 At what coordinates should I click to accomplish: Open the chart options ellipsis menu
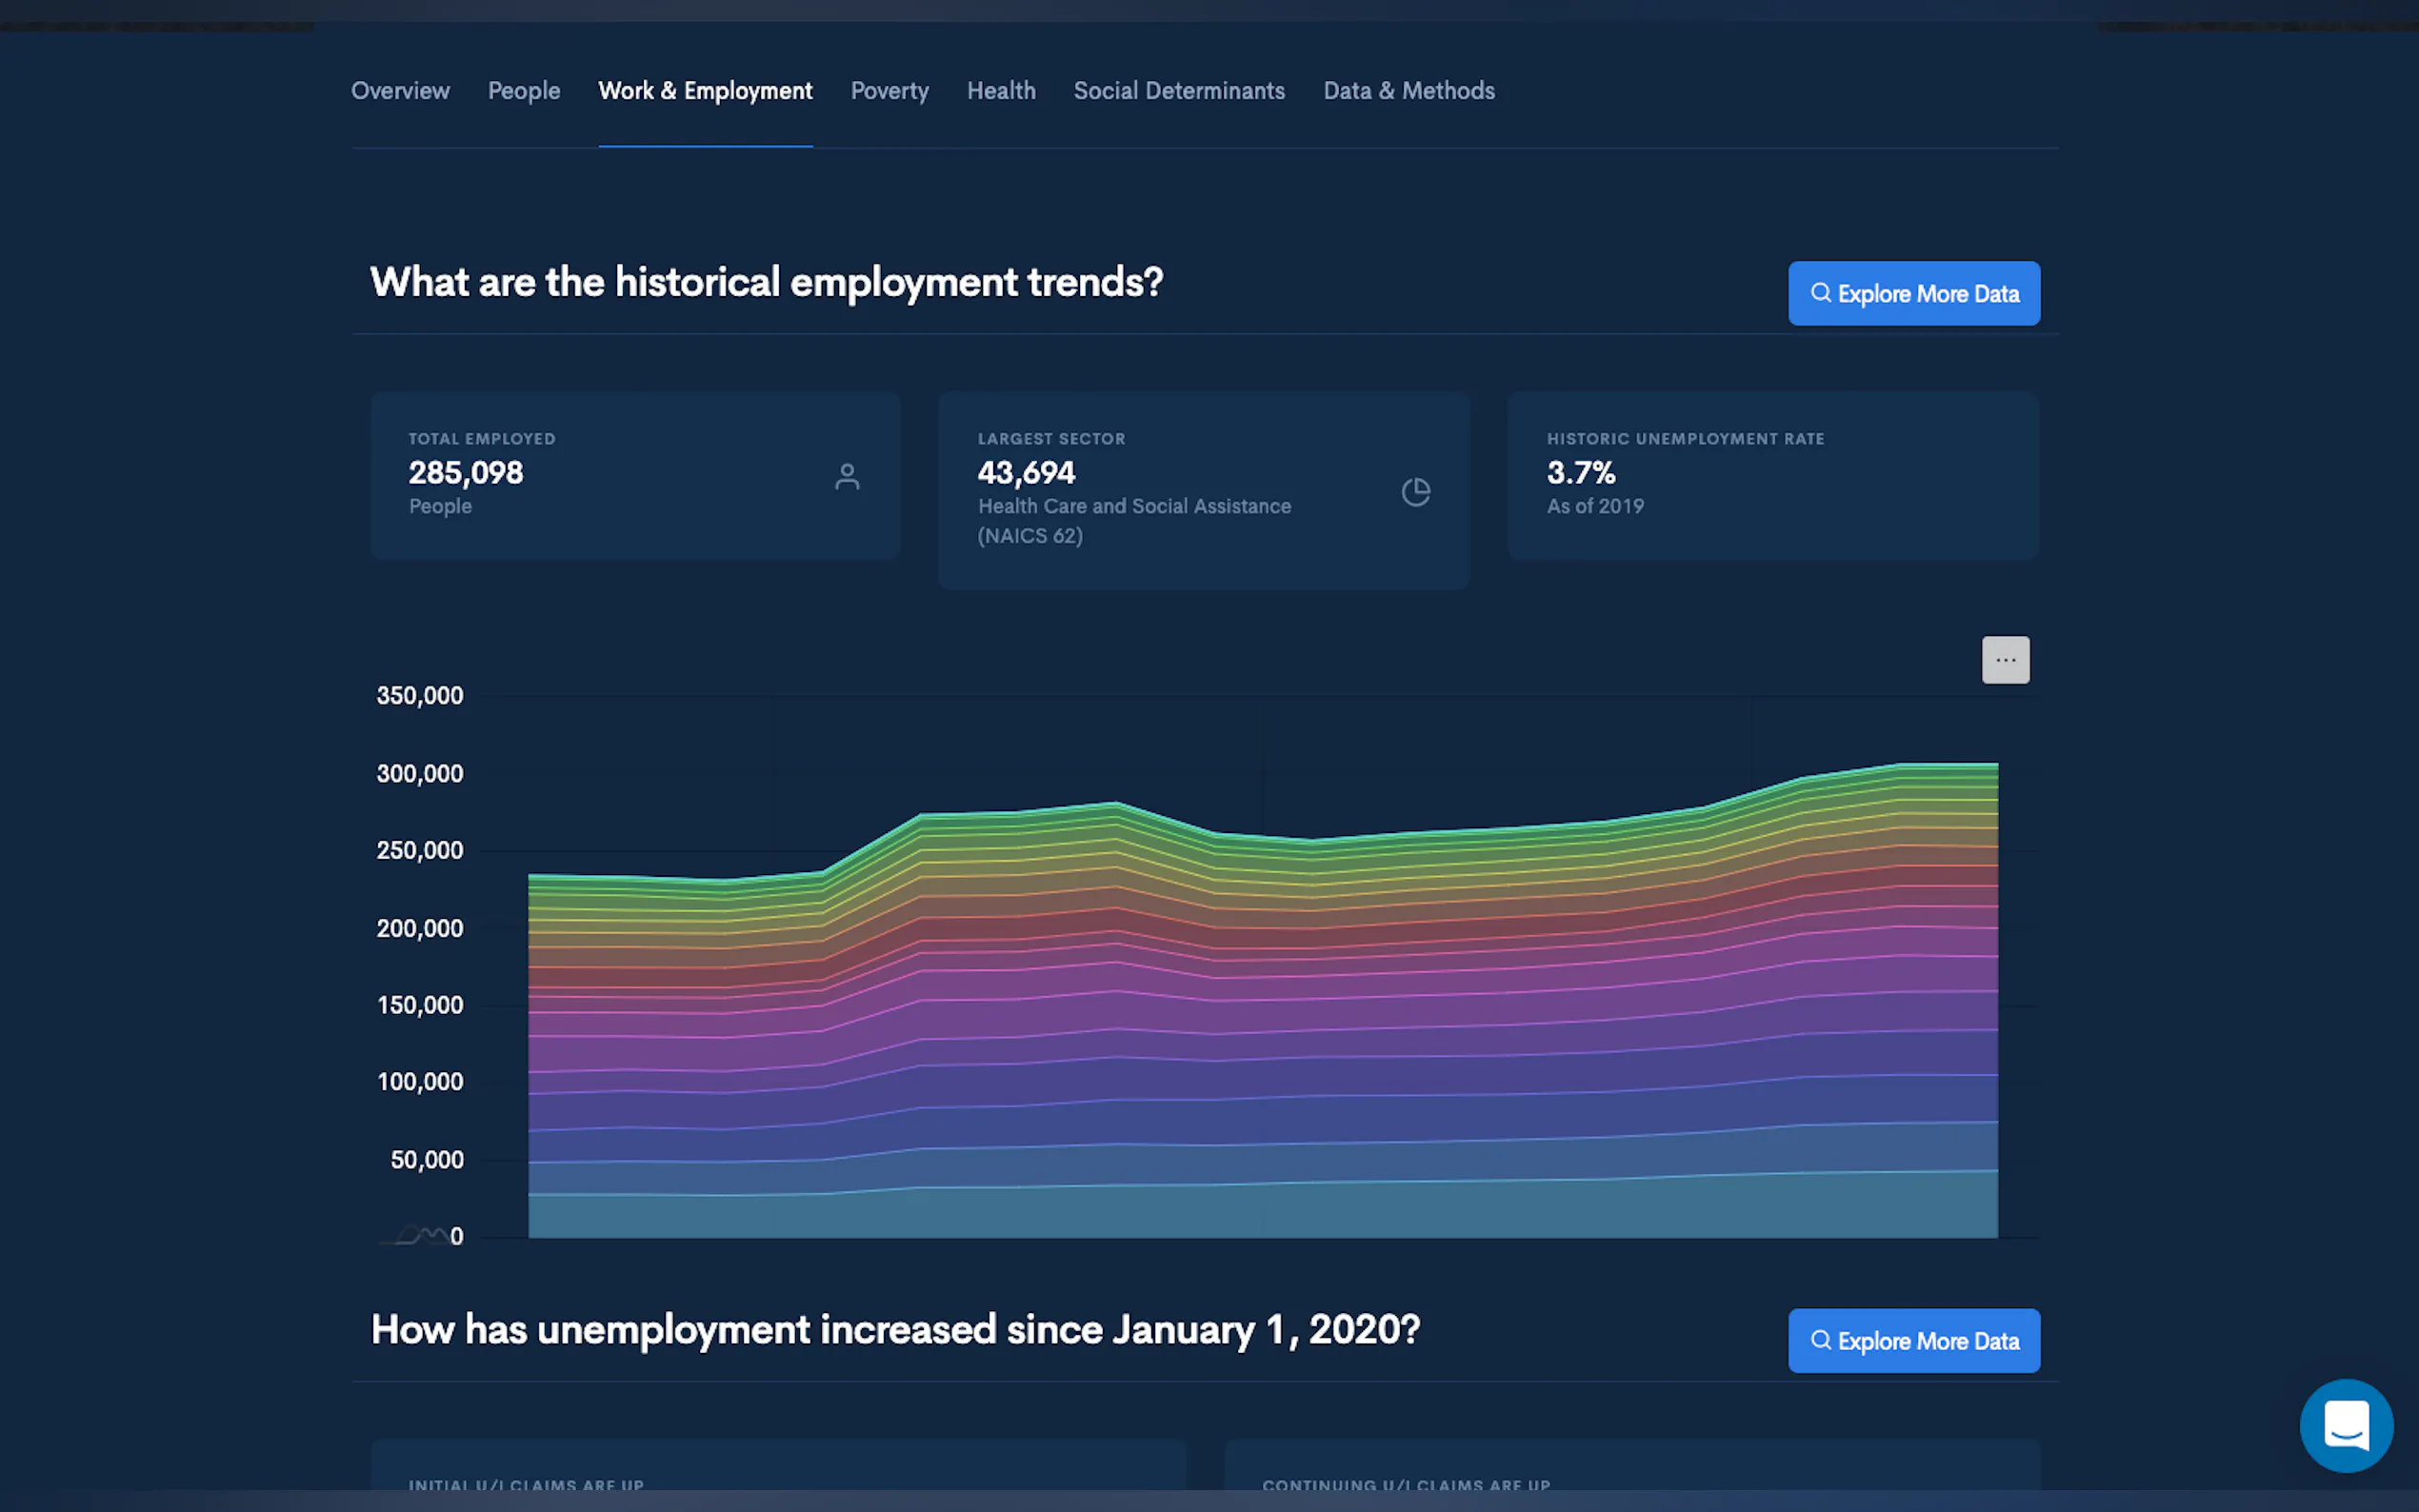tap(2005, 660)
